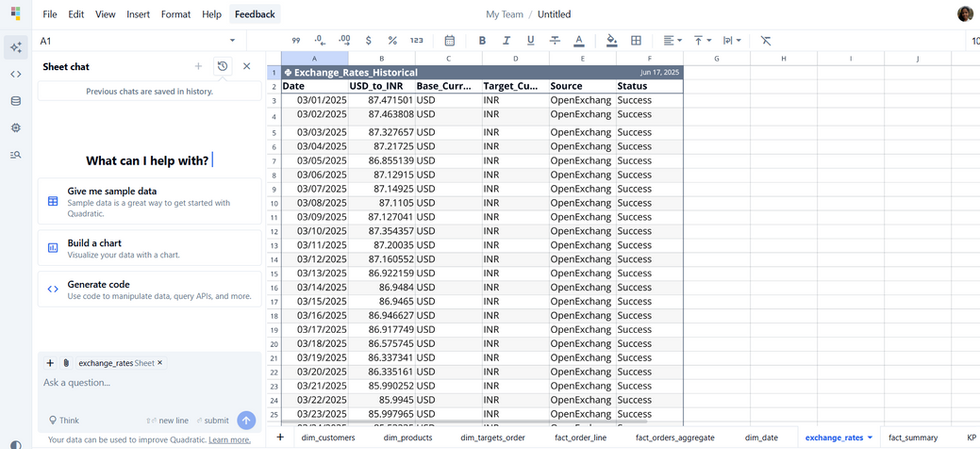Add context with plus button in chat

(x=50, y=363)
